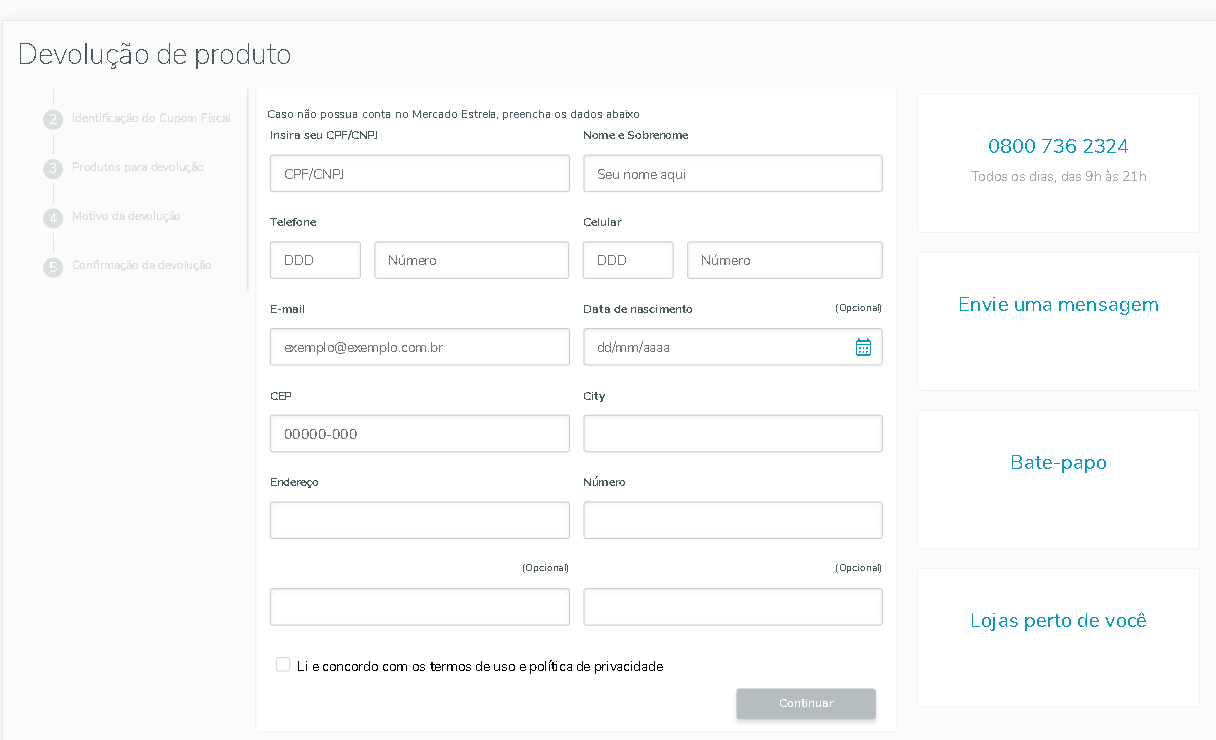Viewport: 1216px width, 740px height.
Task: Open the Bate-papo chat link
Action: (x=1058, y=463)
